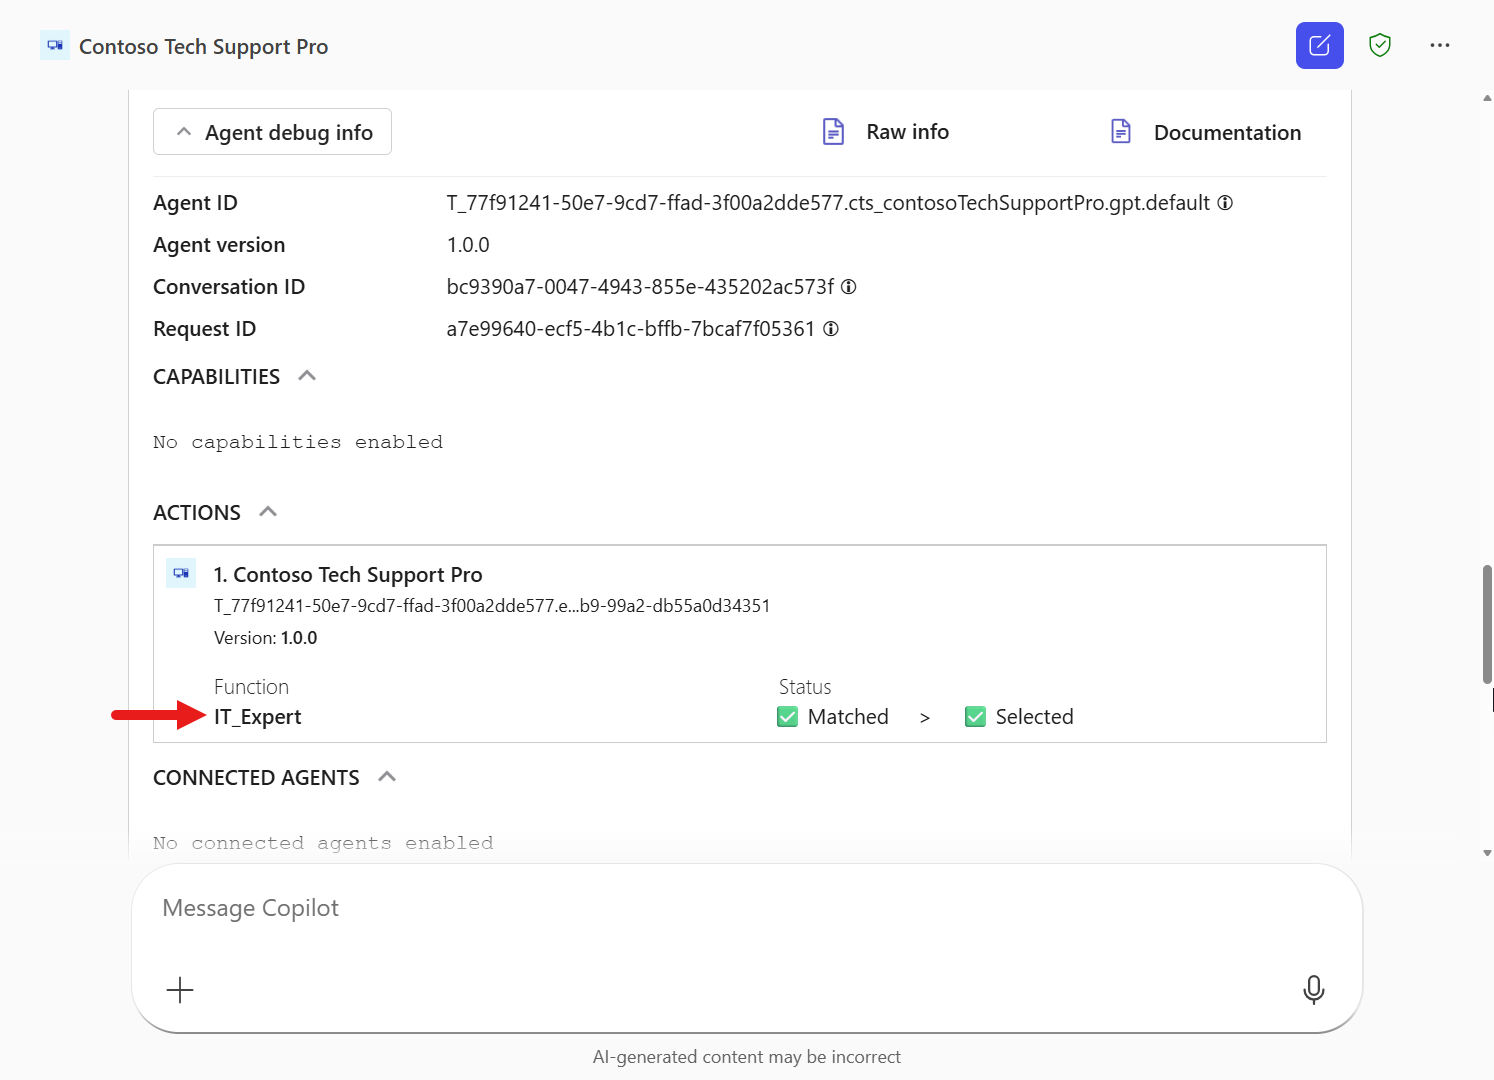Click the 'No capabilities enabled' text
This screenshot has height=1080, width=1494.
click(298, 442)
